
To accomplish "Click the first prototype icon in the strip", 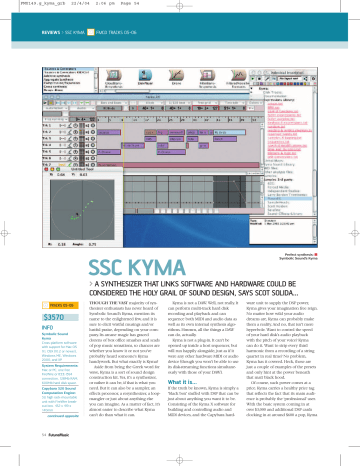I will pyautogui.click(x=114, y=75).
